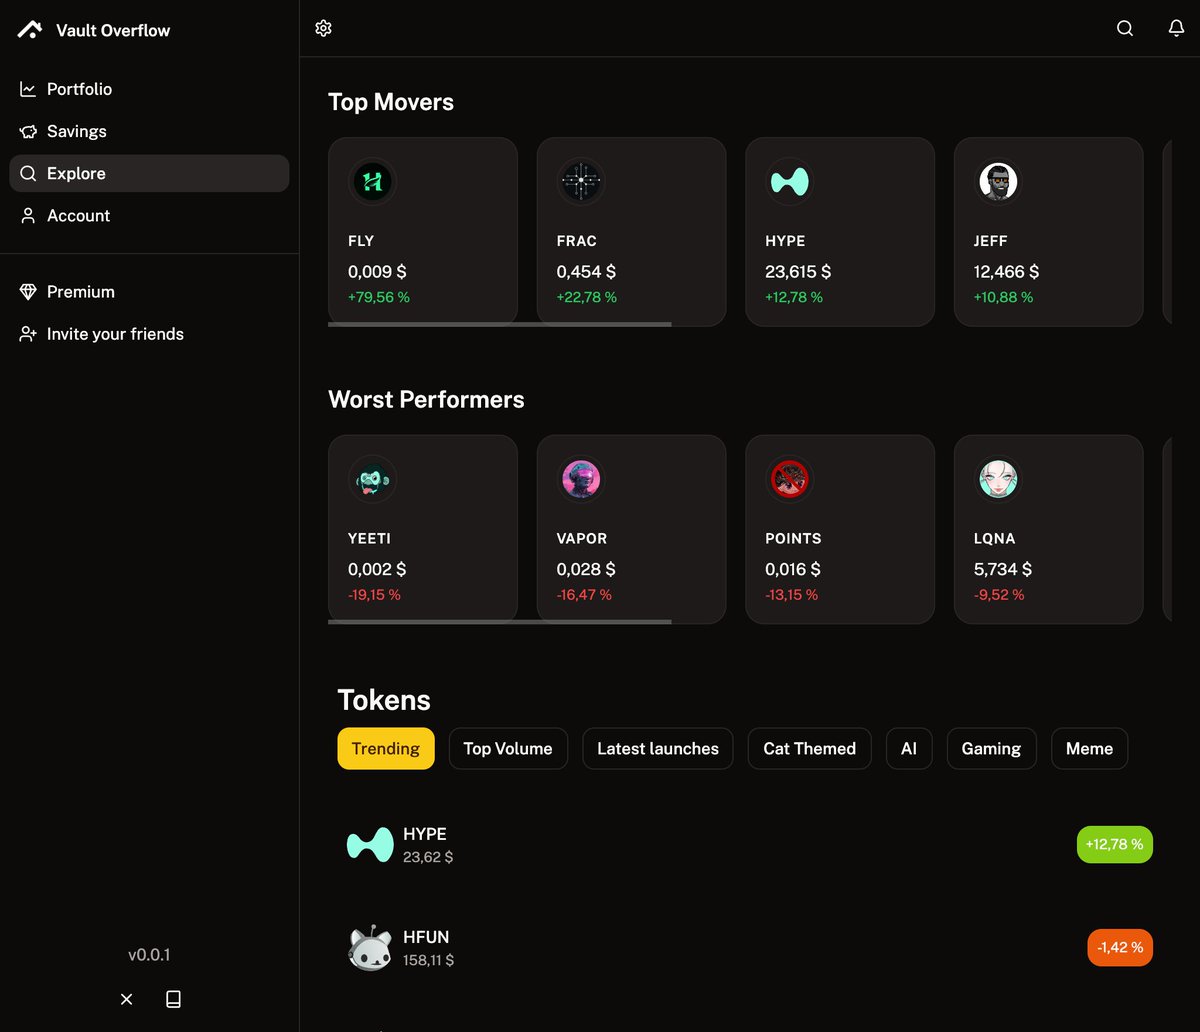This screenshot has width=1200, height=1032.
Task: Click the FRAC token logo
Action: coord(581,182)
